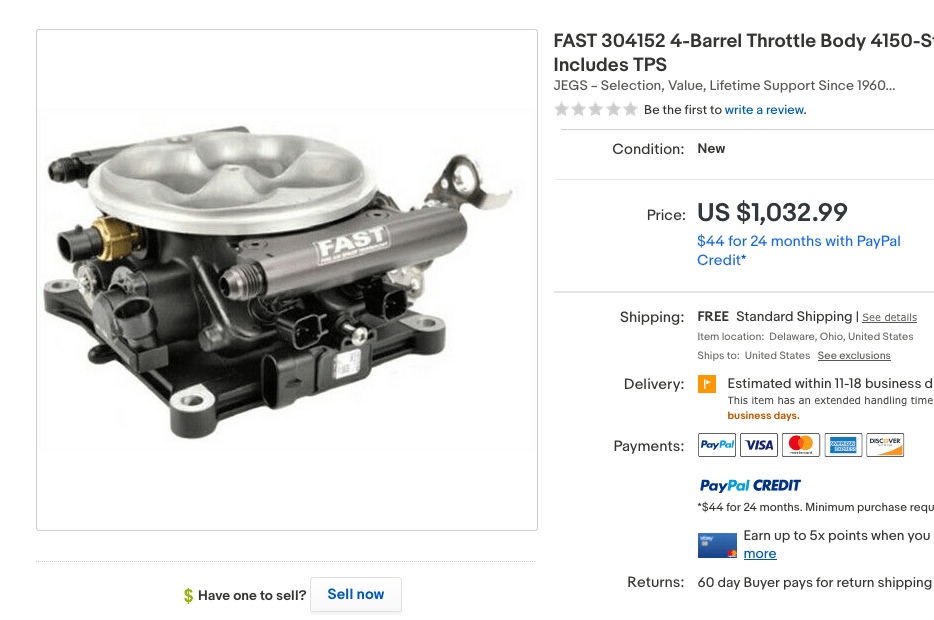Click the PayPal payment method icon
The image size is (934, 620).
point(717,445)
